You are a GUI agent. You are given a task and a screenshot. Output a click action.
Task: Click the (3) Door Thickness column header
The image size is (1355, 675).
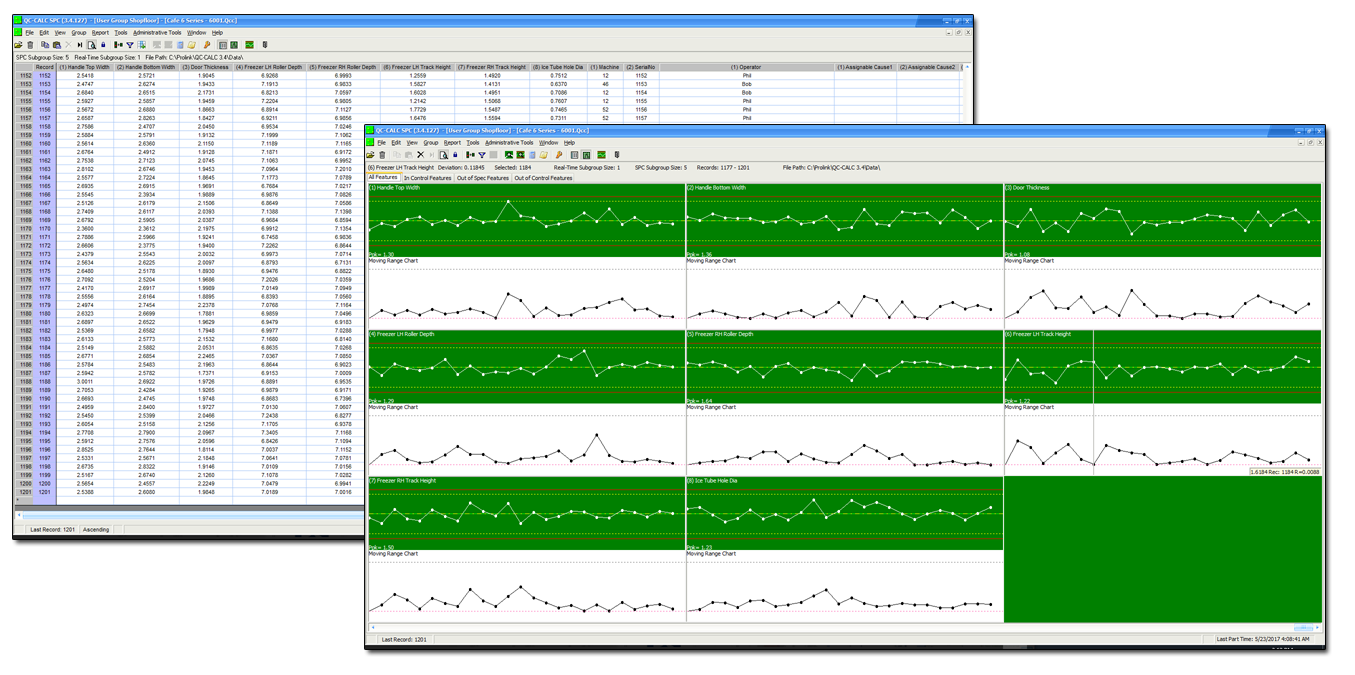205,67
